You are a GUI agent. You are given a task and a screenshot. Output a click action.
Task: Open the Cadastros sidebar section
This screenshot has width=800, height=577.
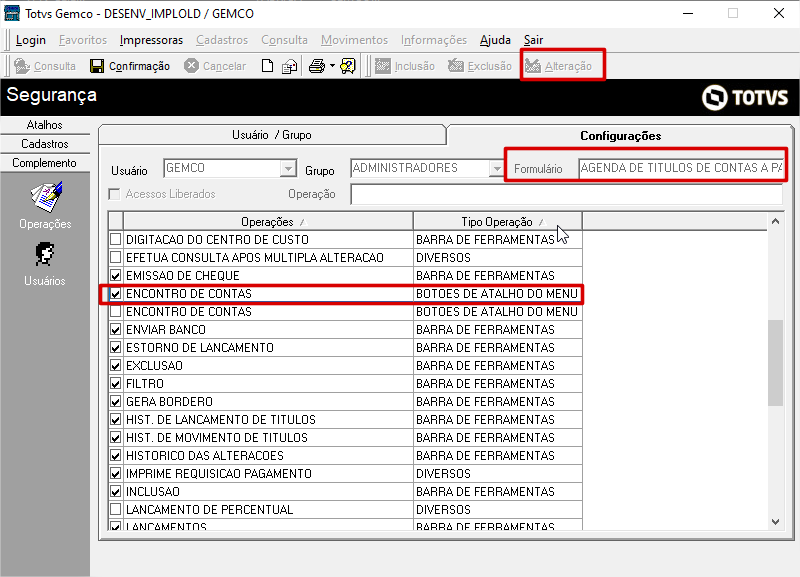[x=45, y=144]
